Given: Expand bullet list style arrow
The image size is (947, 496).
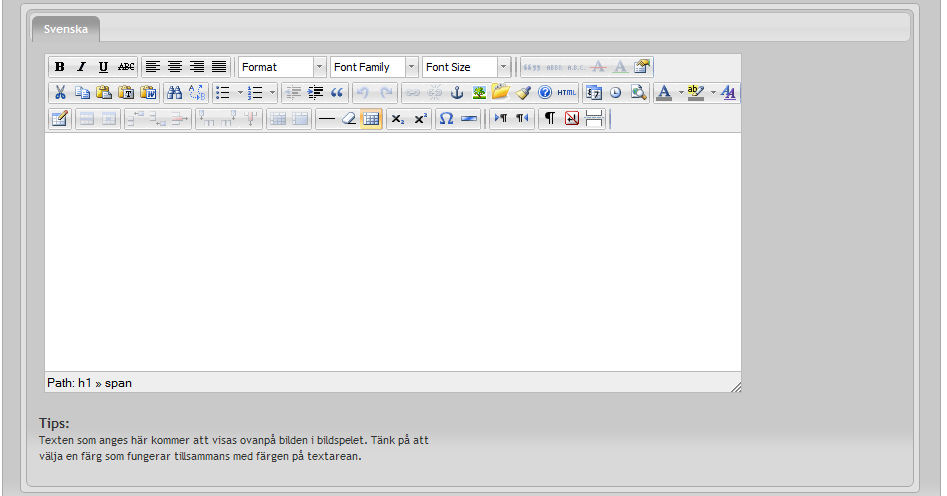Looking at the screenshot, I should click(x=240, y=93).
